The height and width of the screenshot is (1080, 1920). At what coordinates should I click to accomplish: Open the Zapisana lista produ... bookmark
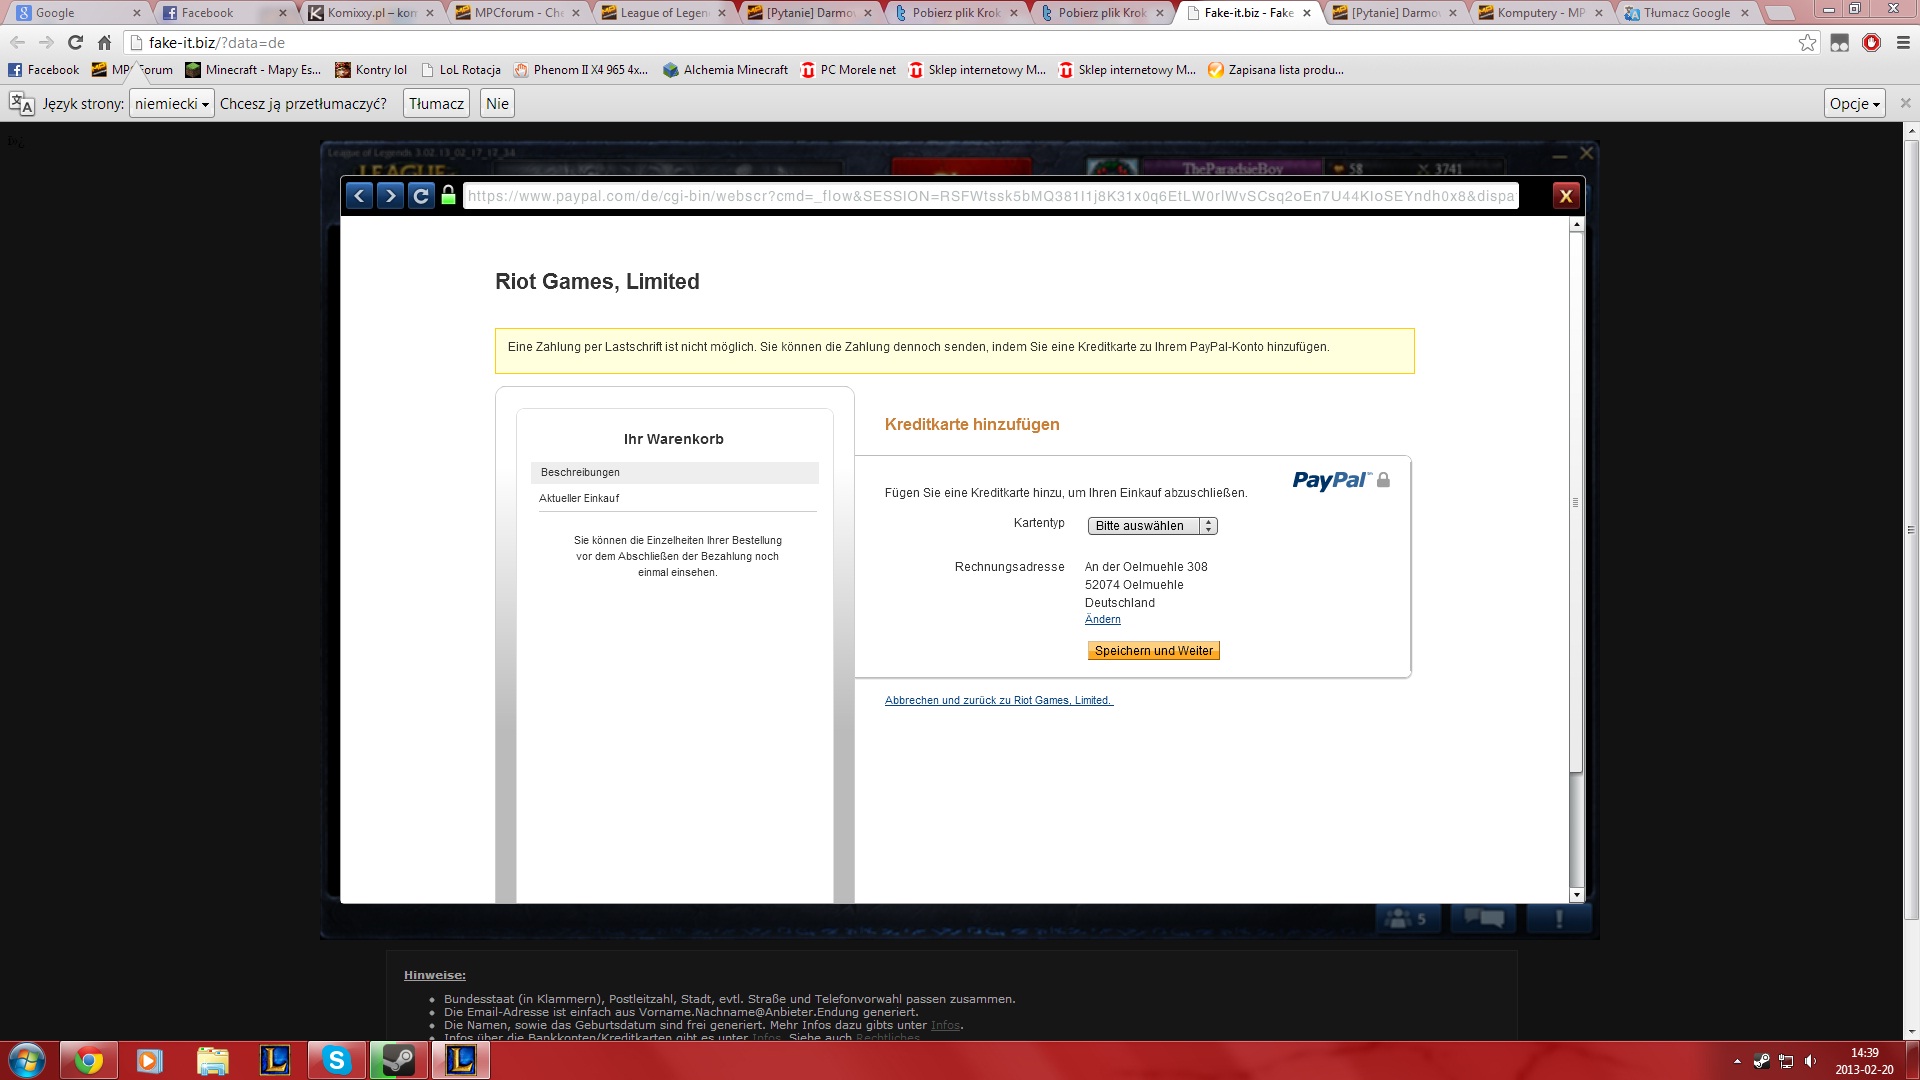[x=1276, y=70]
